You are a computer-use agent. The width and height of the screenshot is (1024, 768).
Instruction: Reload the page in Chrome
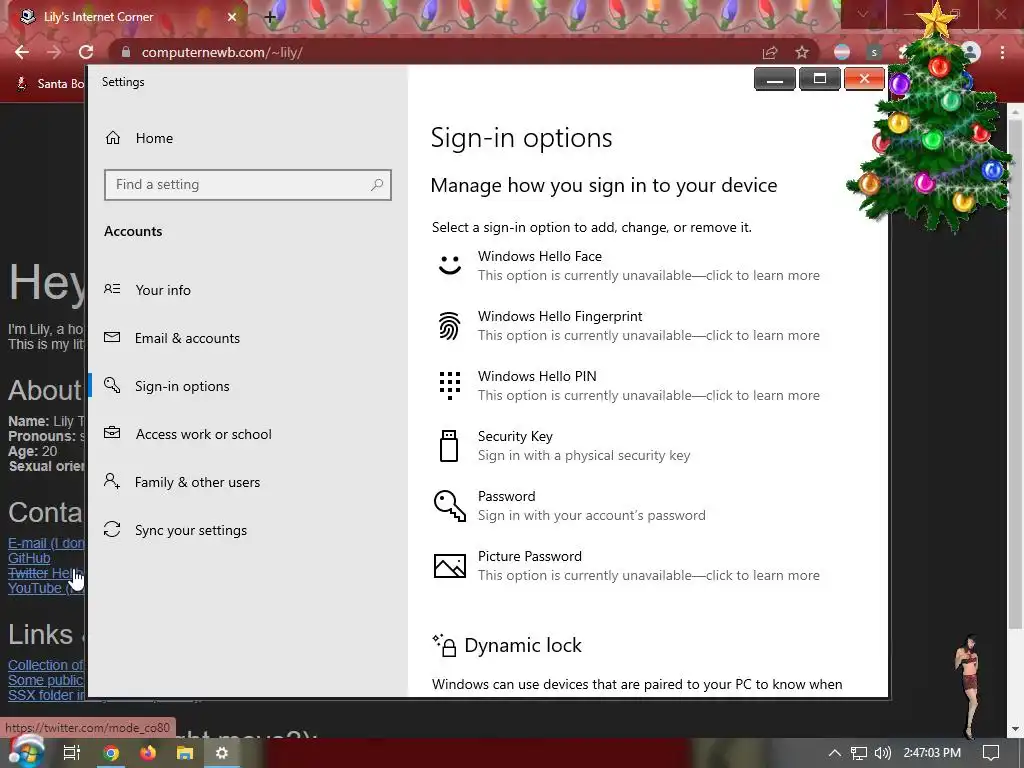[86, 52]
